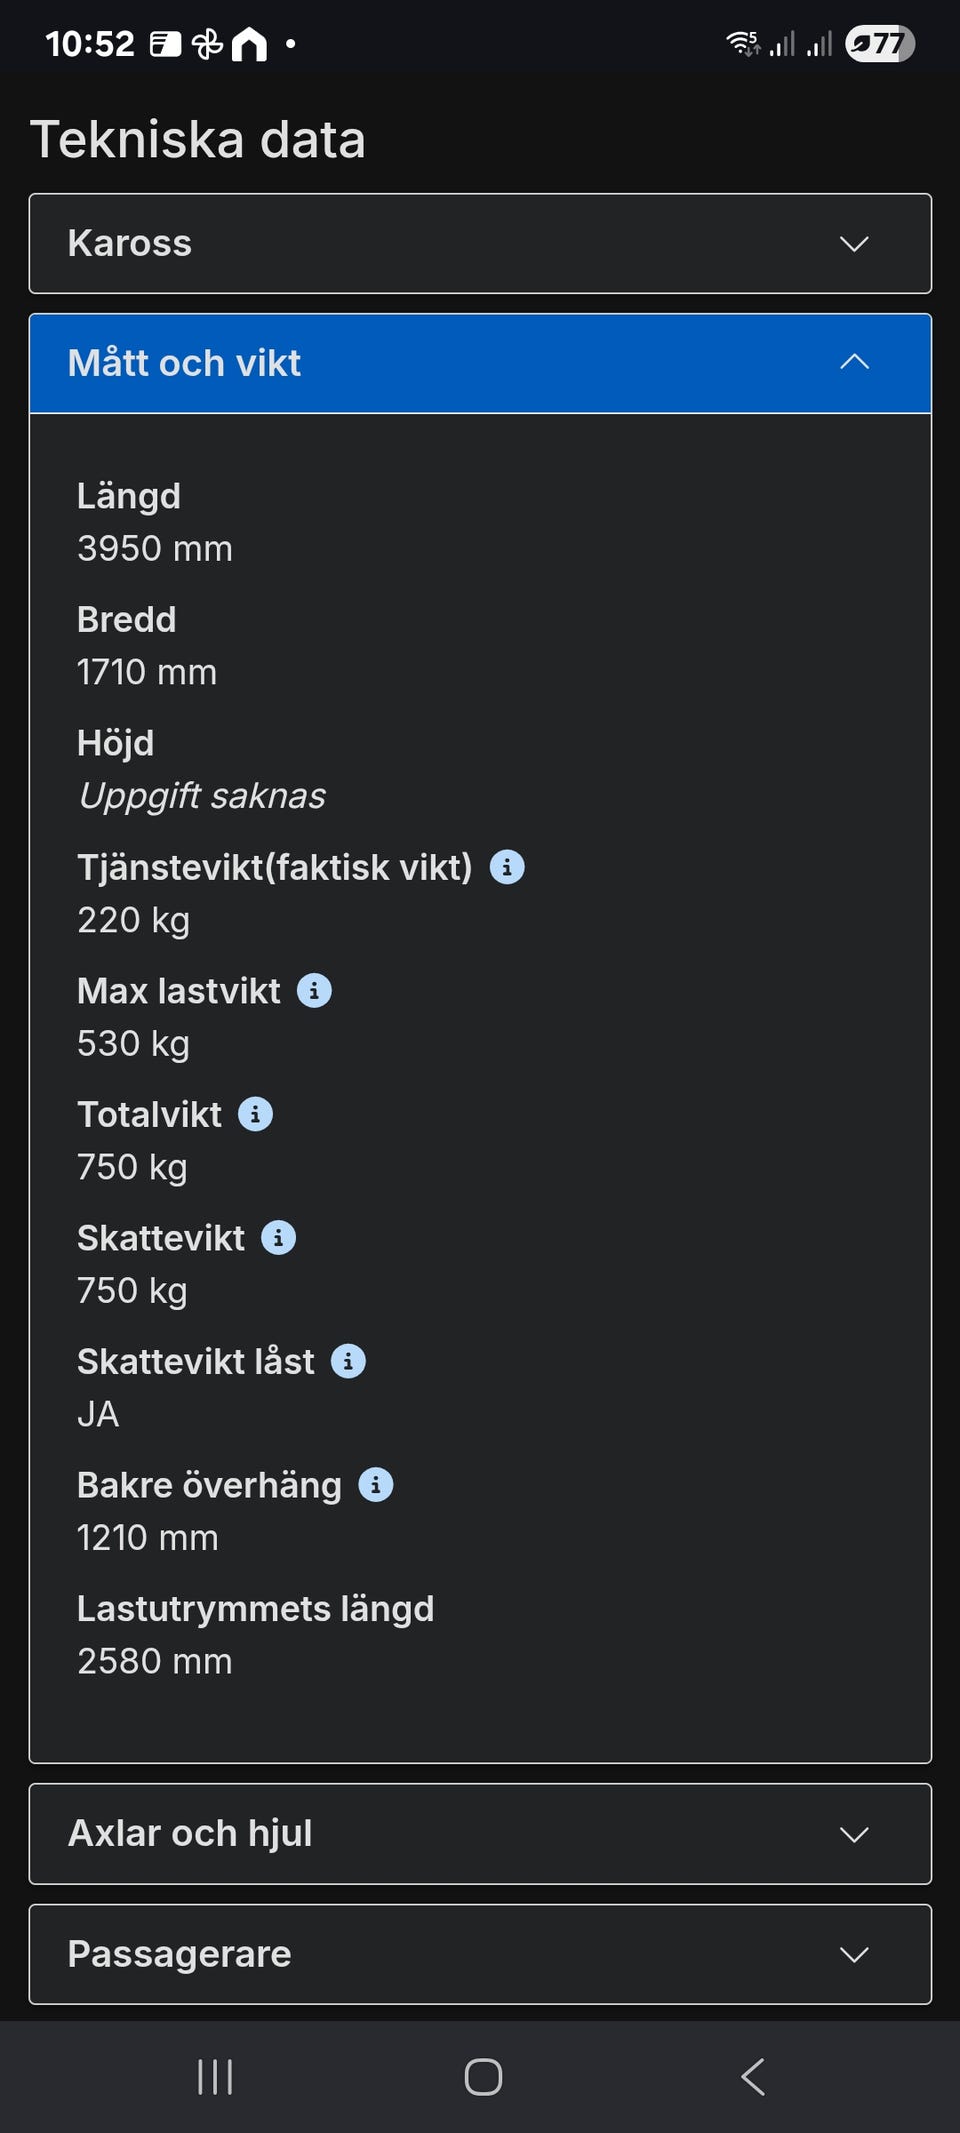Screen dimensions: 960x2133
Task: Open the recent apps button
Action: pos(215,2077)
